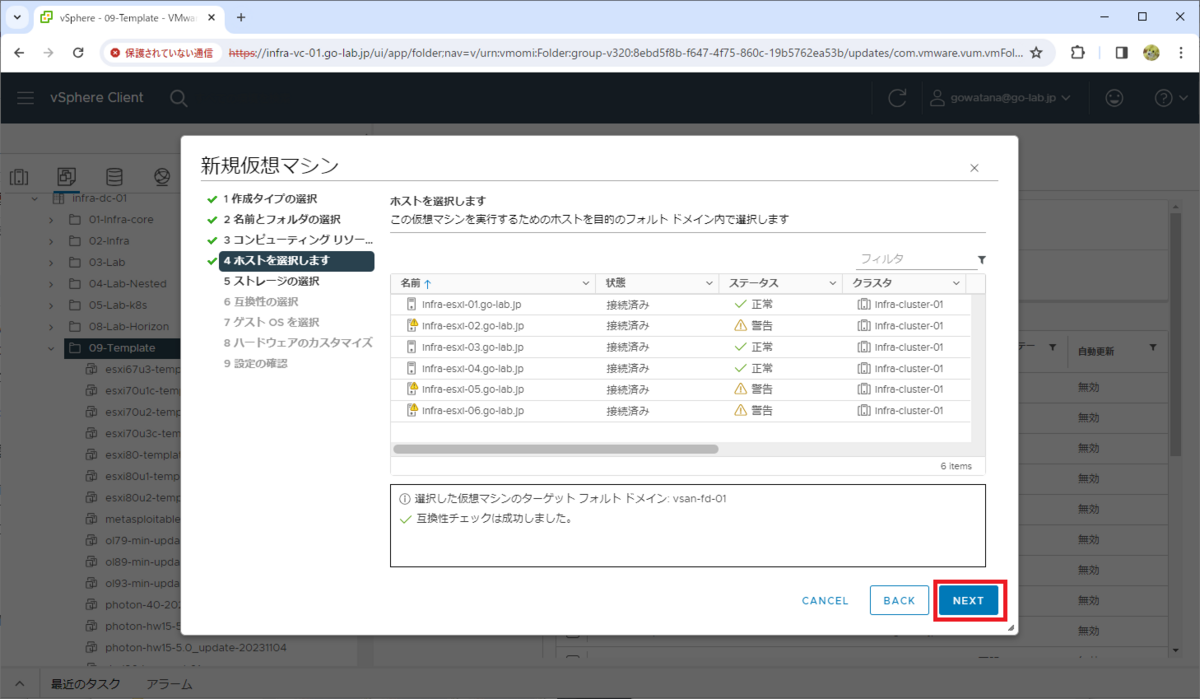
Task: Open a new Chrome tab with plus
Action: [241, 17]
